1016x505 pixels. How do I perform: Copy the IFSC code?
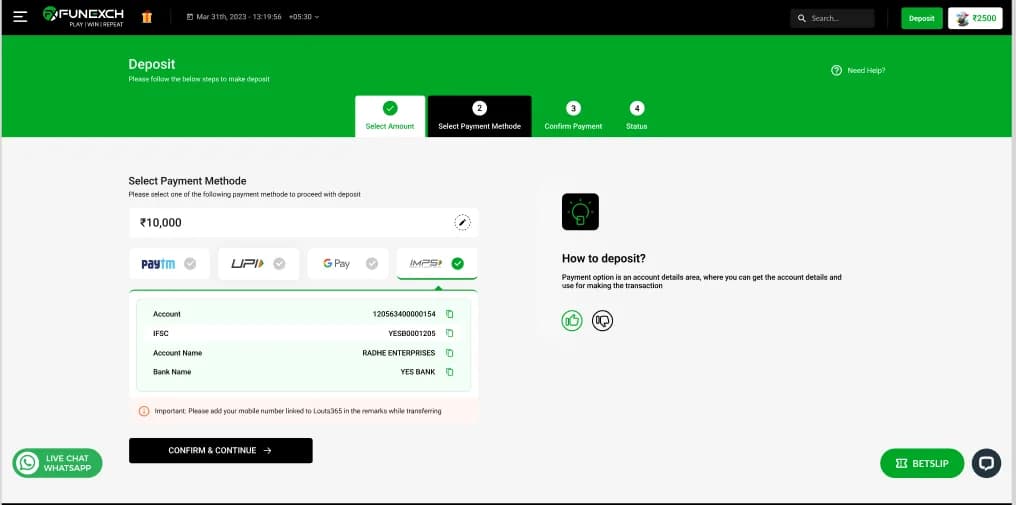click(x=450, y=333)
